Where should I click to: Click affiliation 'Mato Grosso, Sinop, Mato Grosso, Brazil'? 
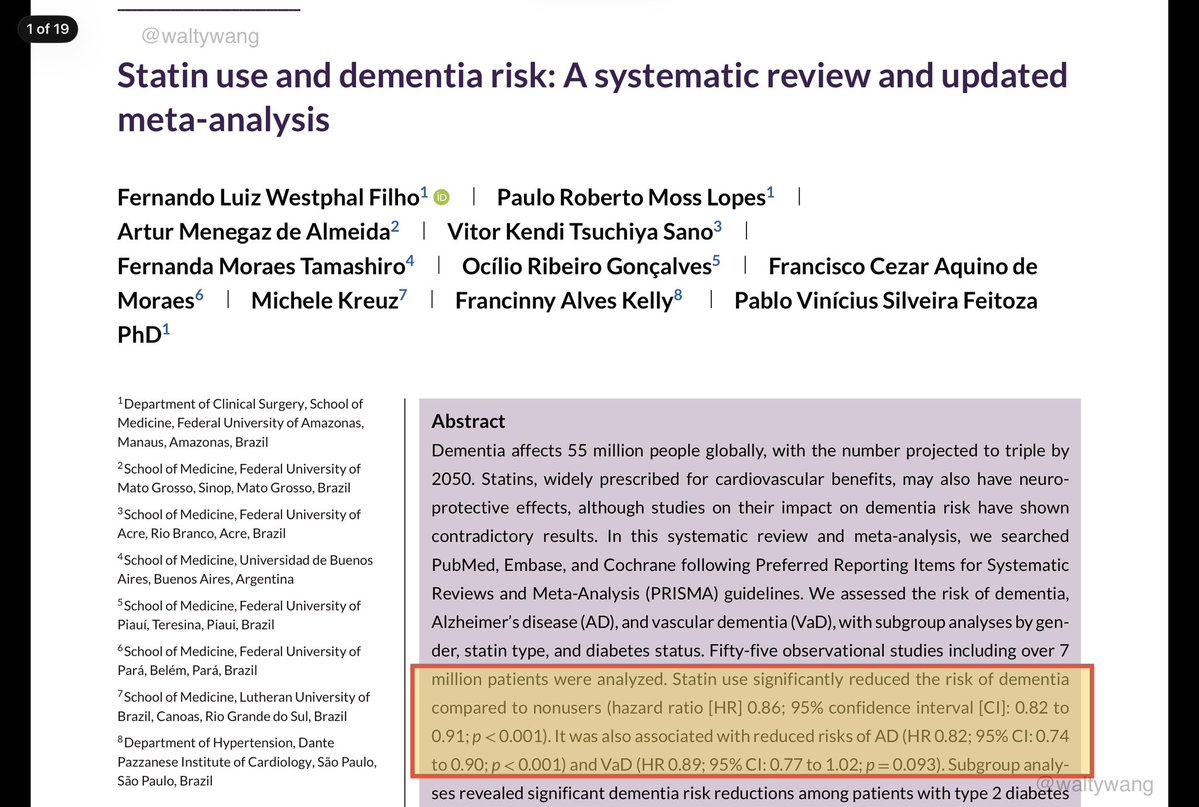click(234, 488)
